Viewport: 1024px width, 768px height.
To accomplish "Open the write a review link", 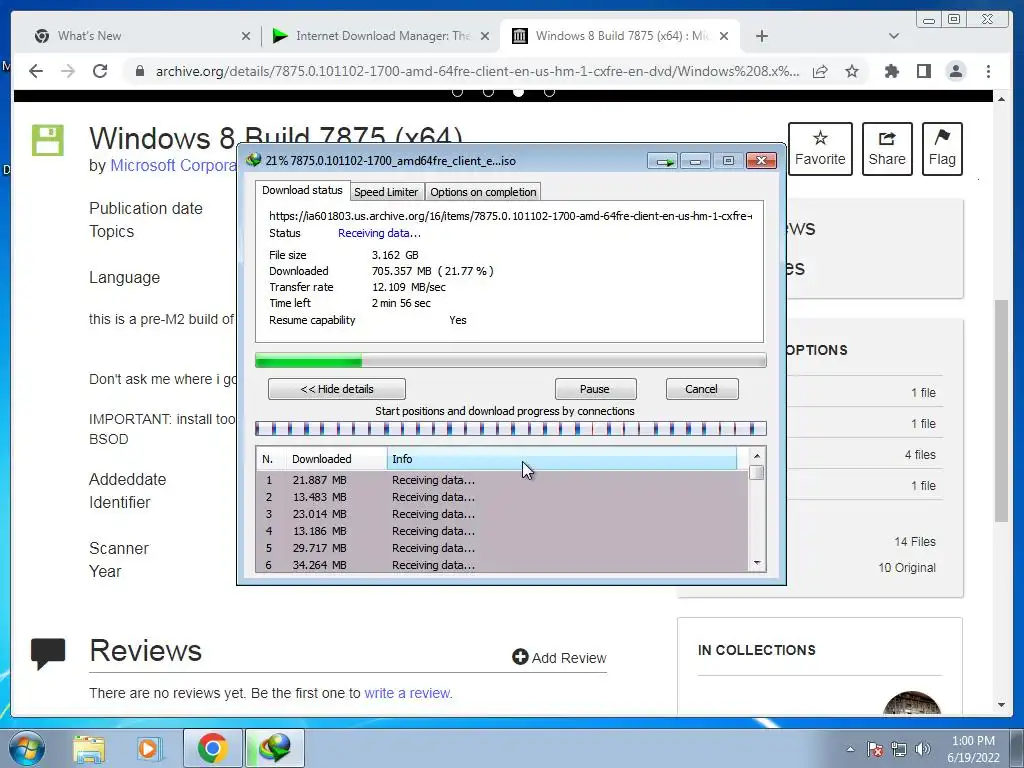I will coord(407,693).
